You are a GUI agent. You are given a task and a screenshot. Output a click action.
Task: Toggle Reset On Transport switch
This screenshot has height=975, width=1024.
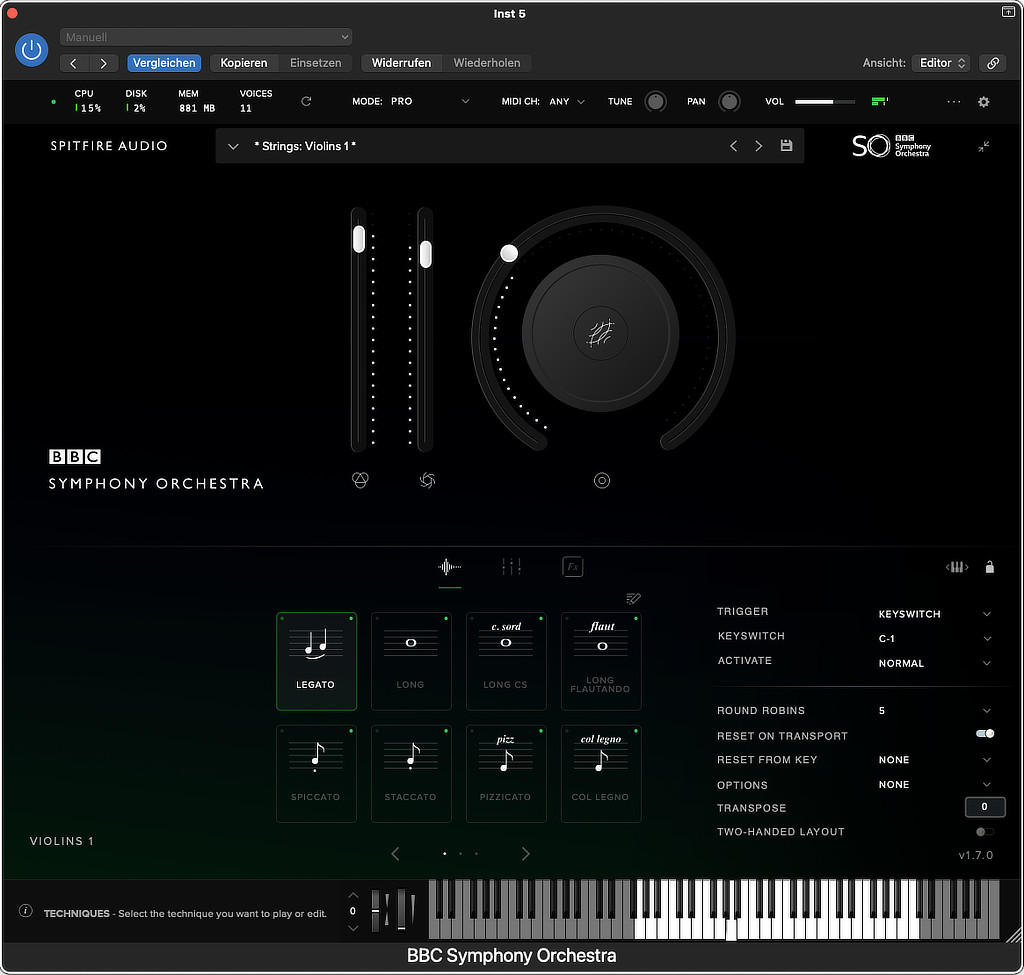point(985,734)
